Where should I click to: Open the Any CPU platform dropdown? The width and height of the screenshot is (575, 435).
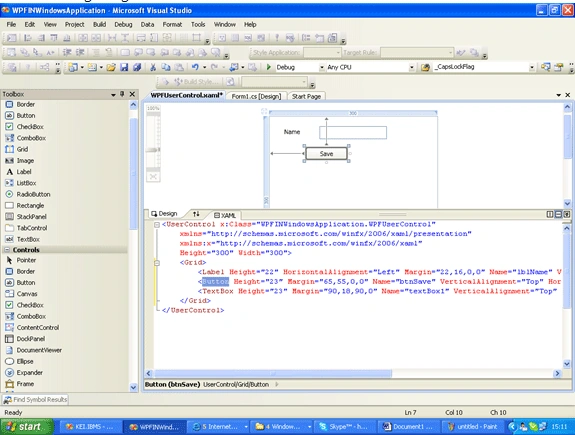pos(411,67)
